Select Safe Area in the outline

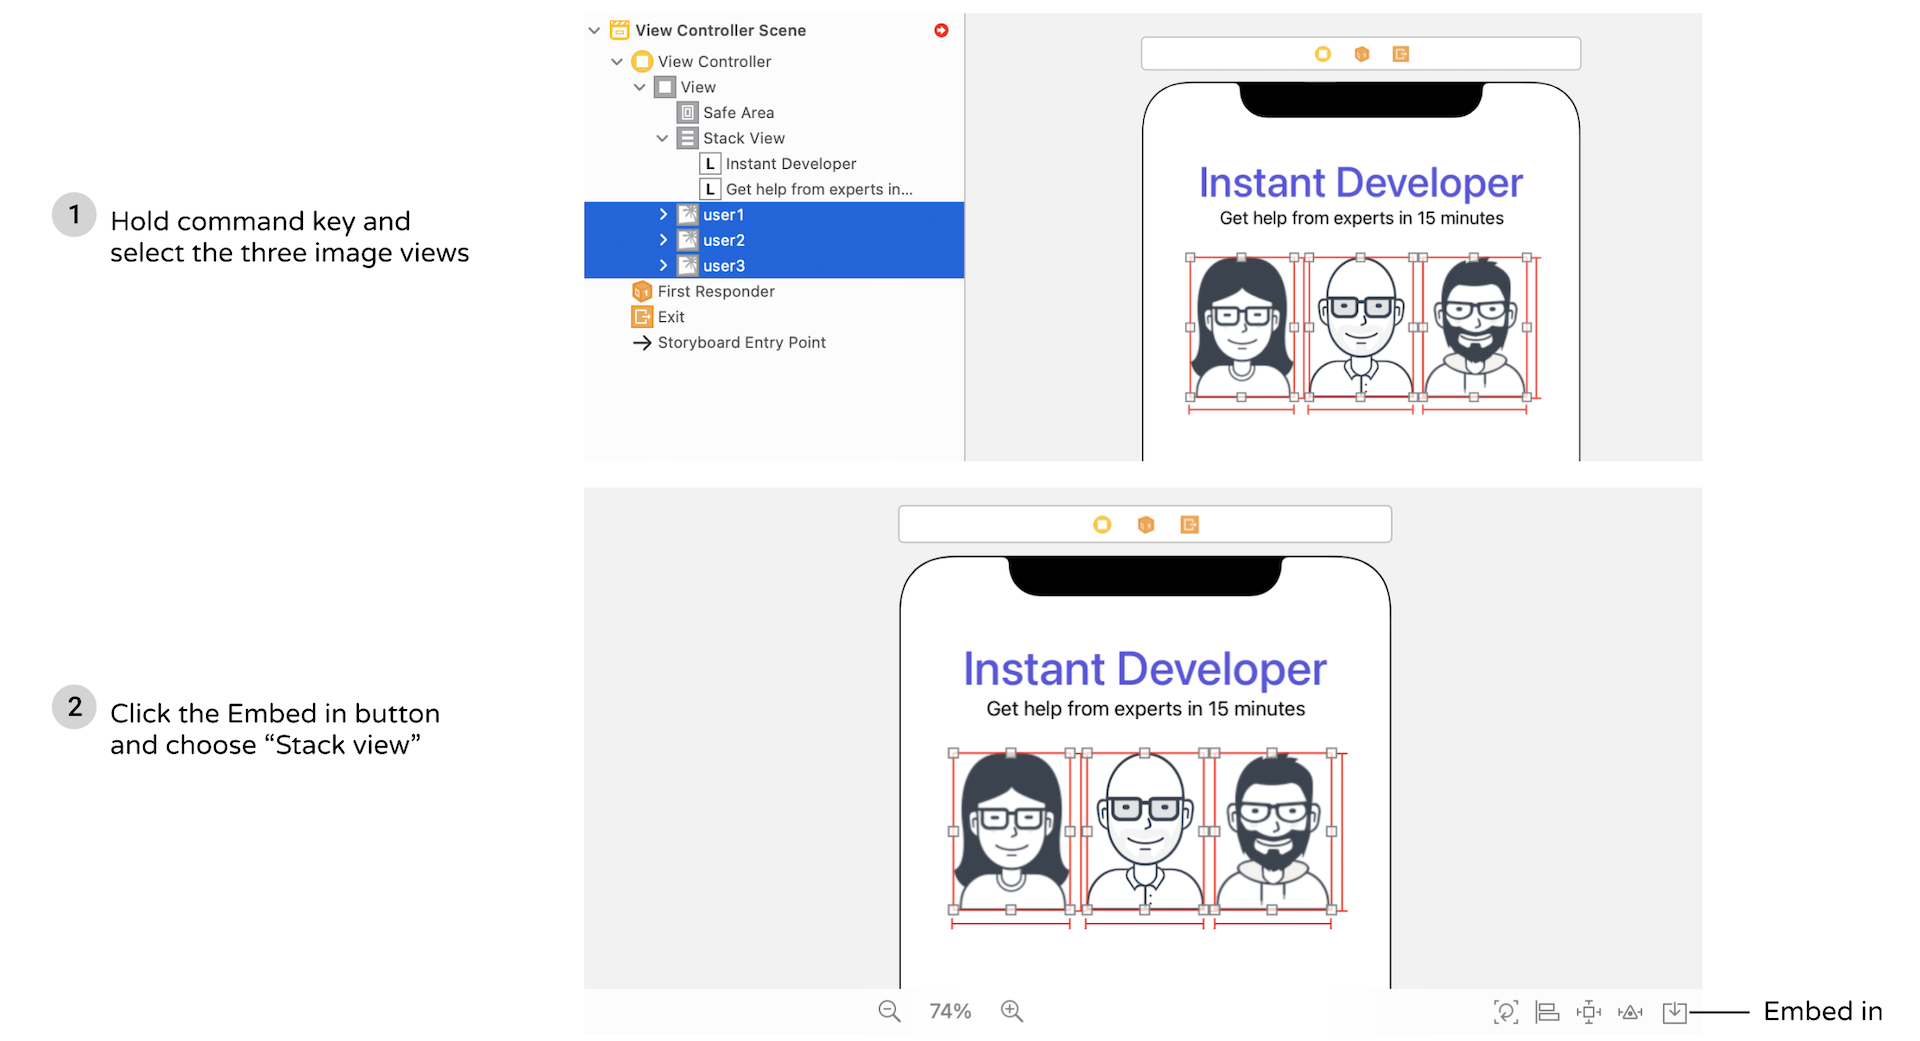tap(738, 113)
